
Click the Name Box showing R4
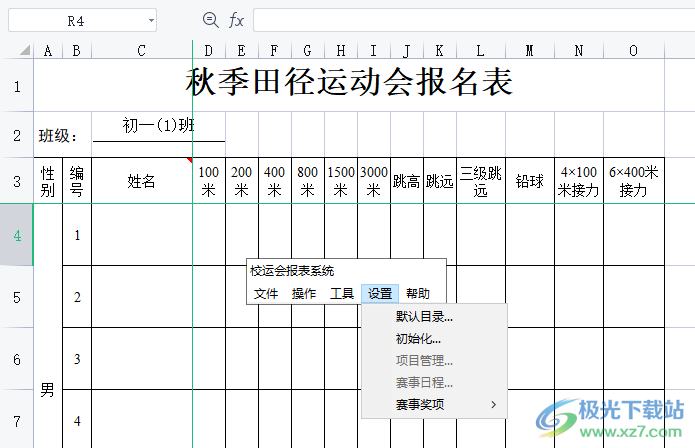point(76,20)
